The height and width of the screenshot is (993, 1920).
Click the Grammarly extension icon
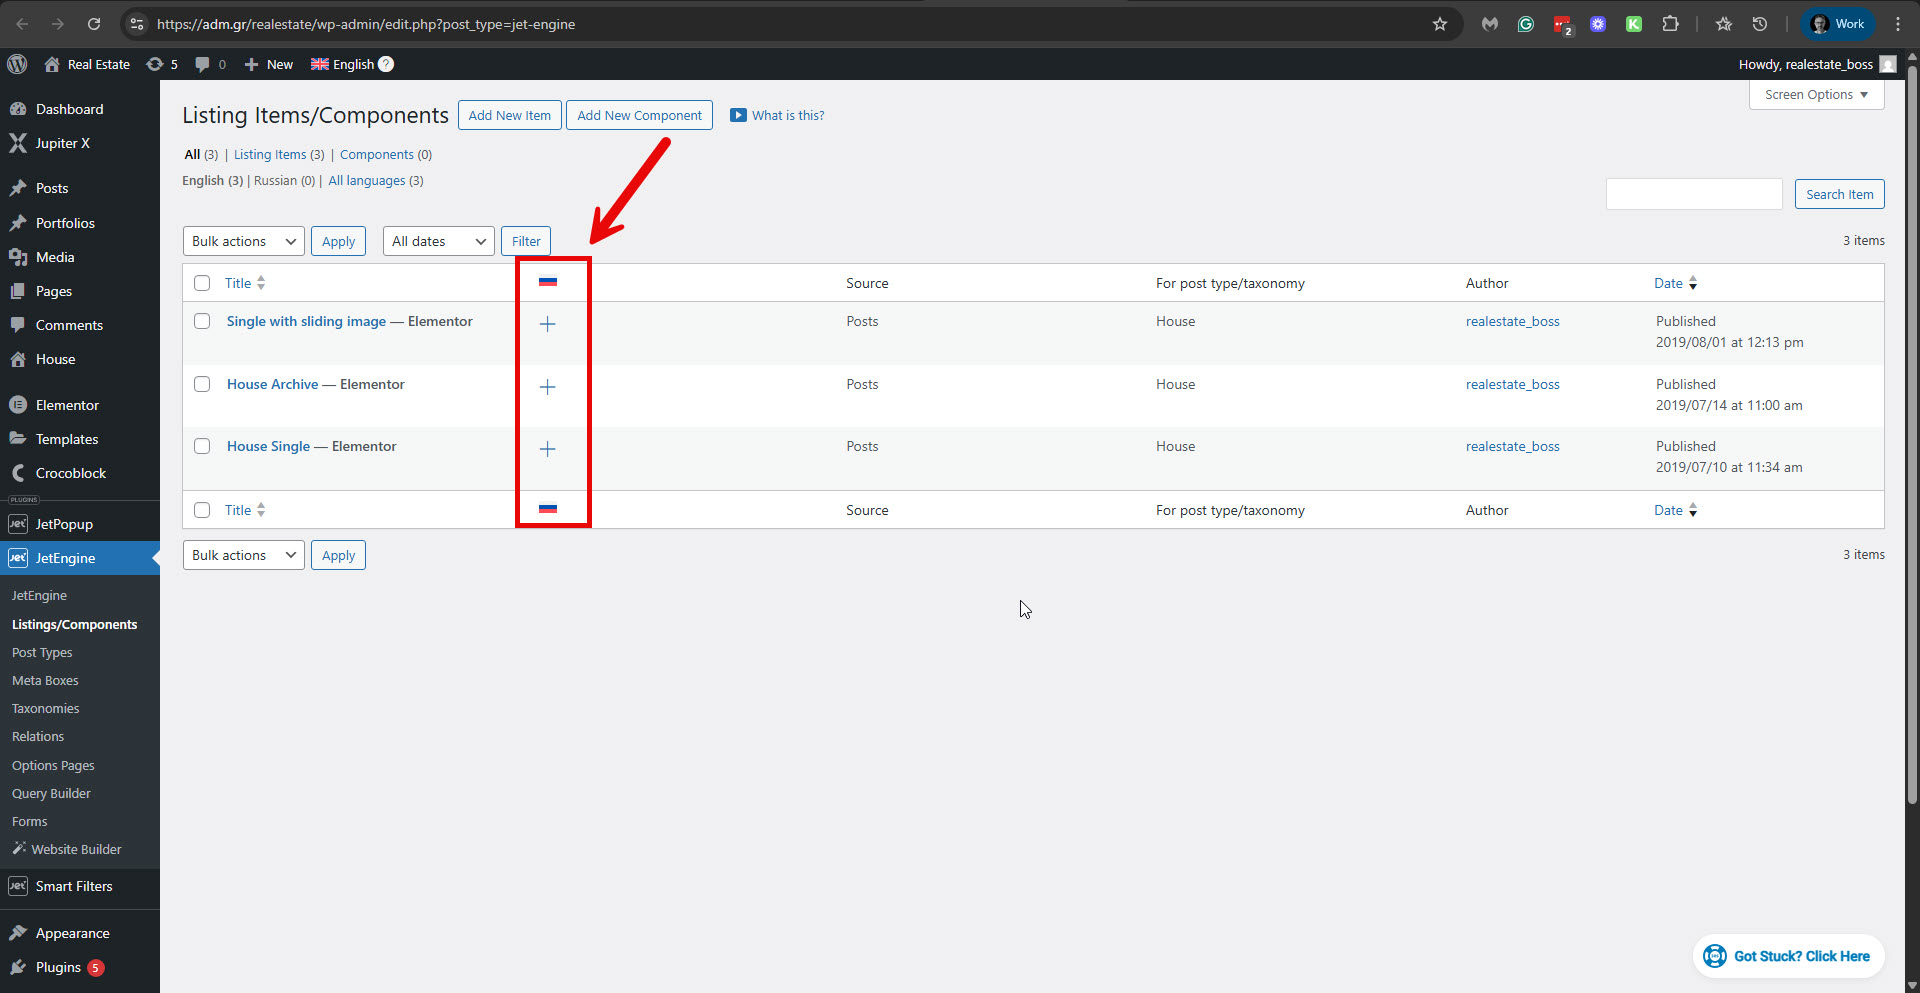point(1526,24)
